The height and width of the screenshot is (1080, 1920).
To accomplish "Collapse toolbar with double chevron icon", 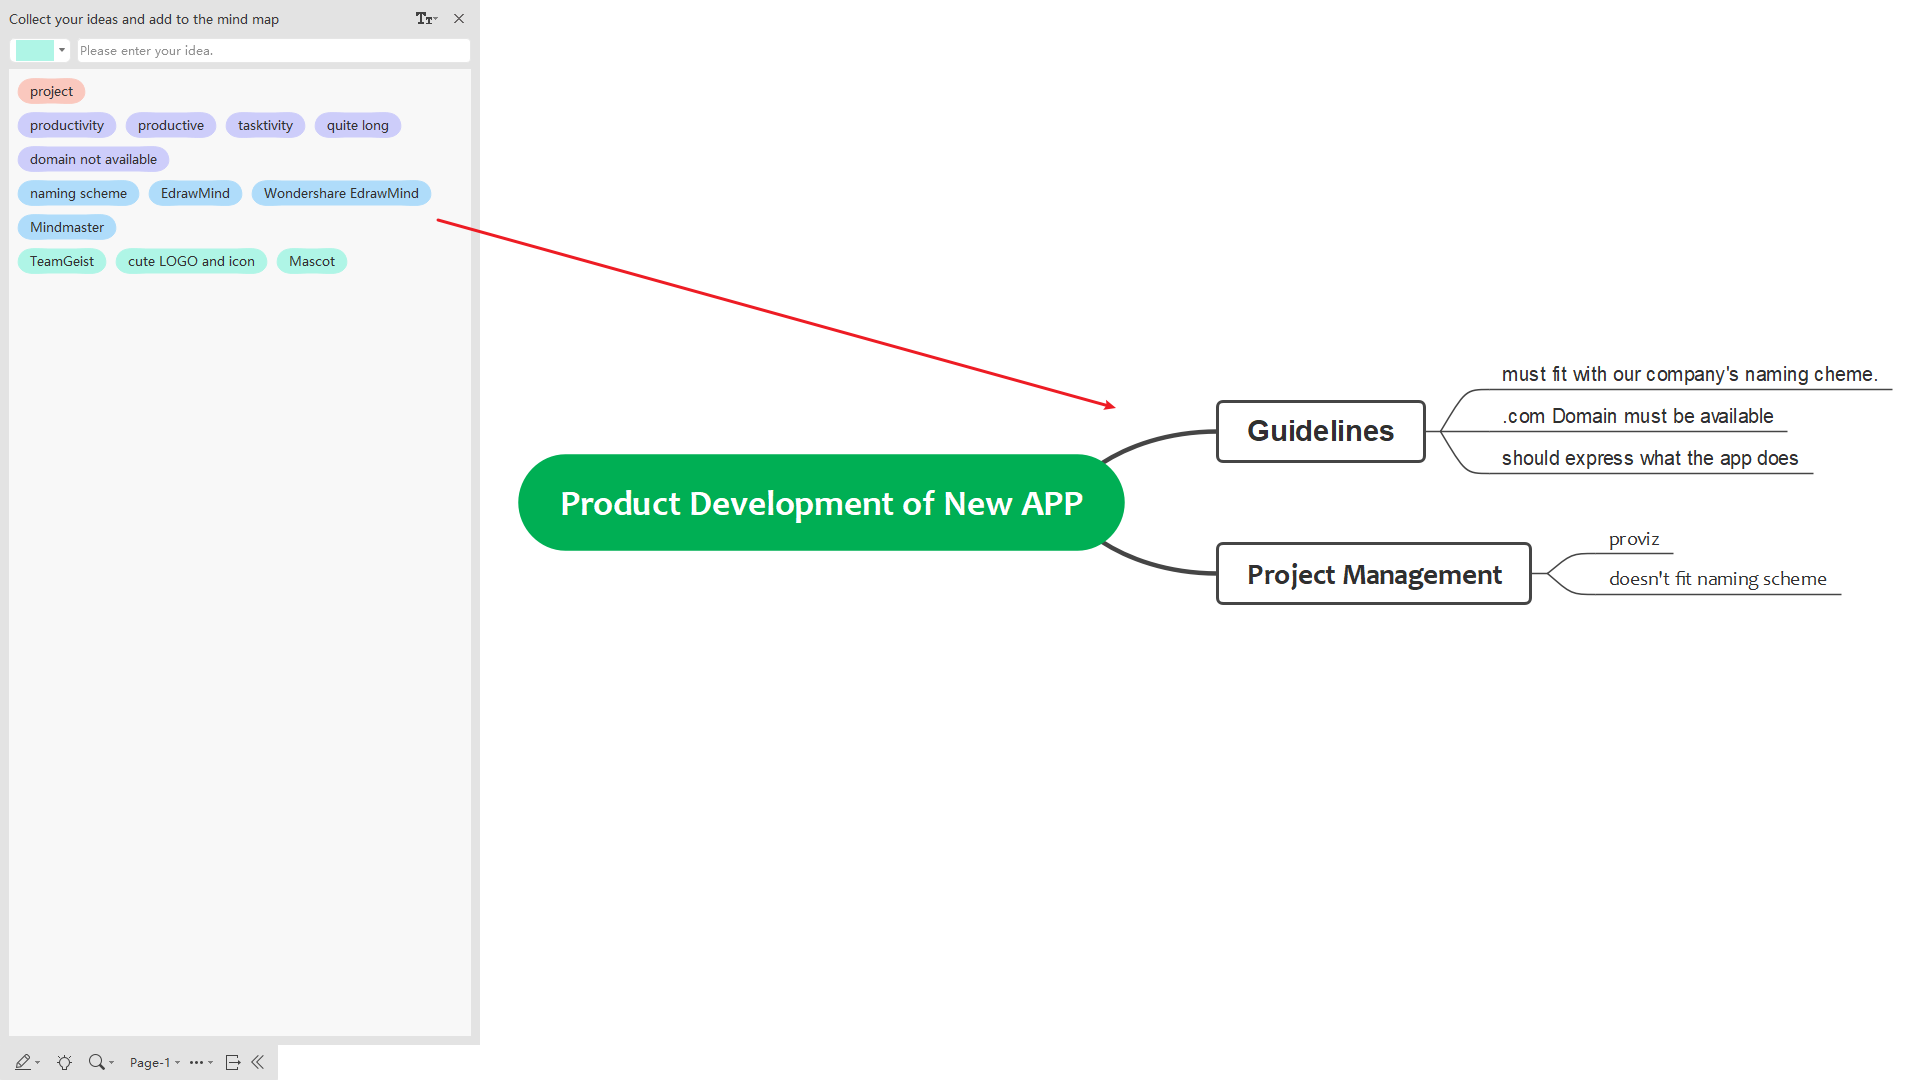I will 258,1062.
